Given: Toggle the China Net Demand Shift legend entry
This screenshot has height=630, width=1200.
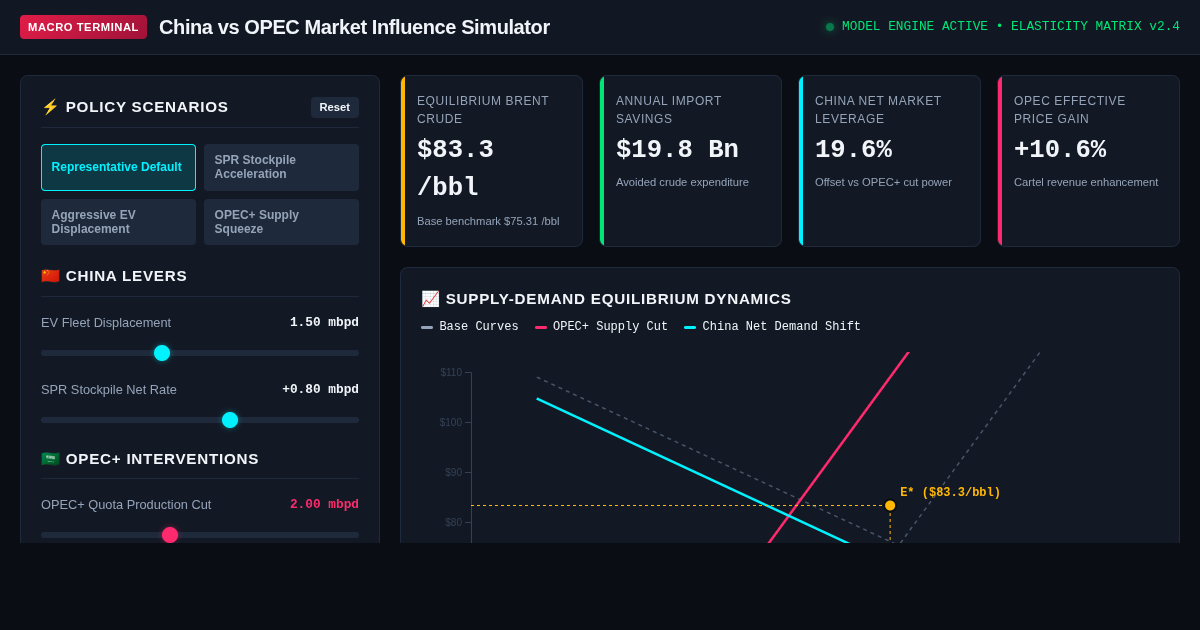Looking at the screenshot, I should [x=772, y=327].
